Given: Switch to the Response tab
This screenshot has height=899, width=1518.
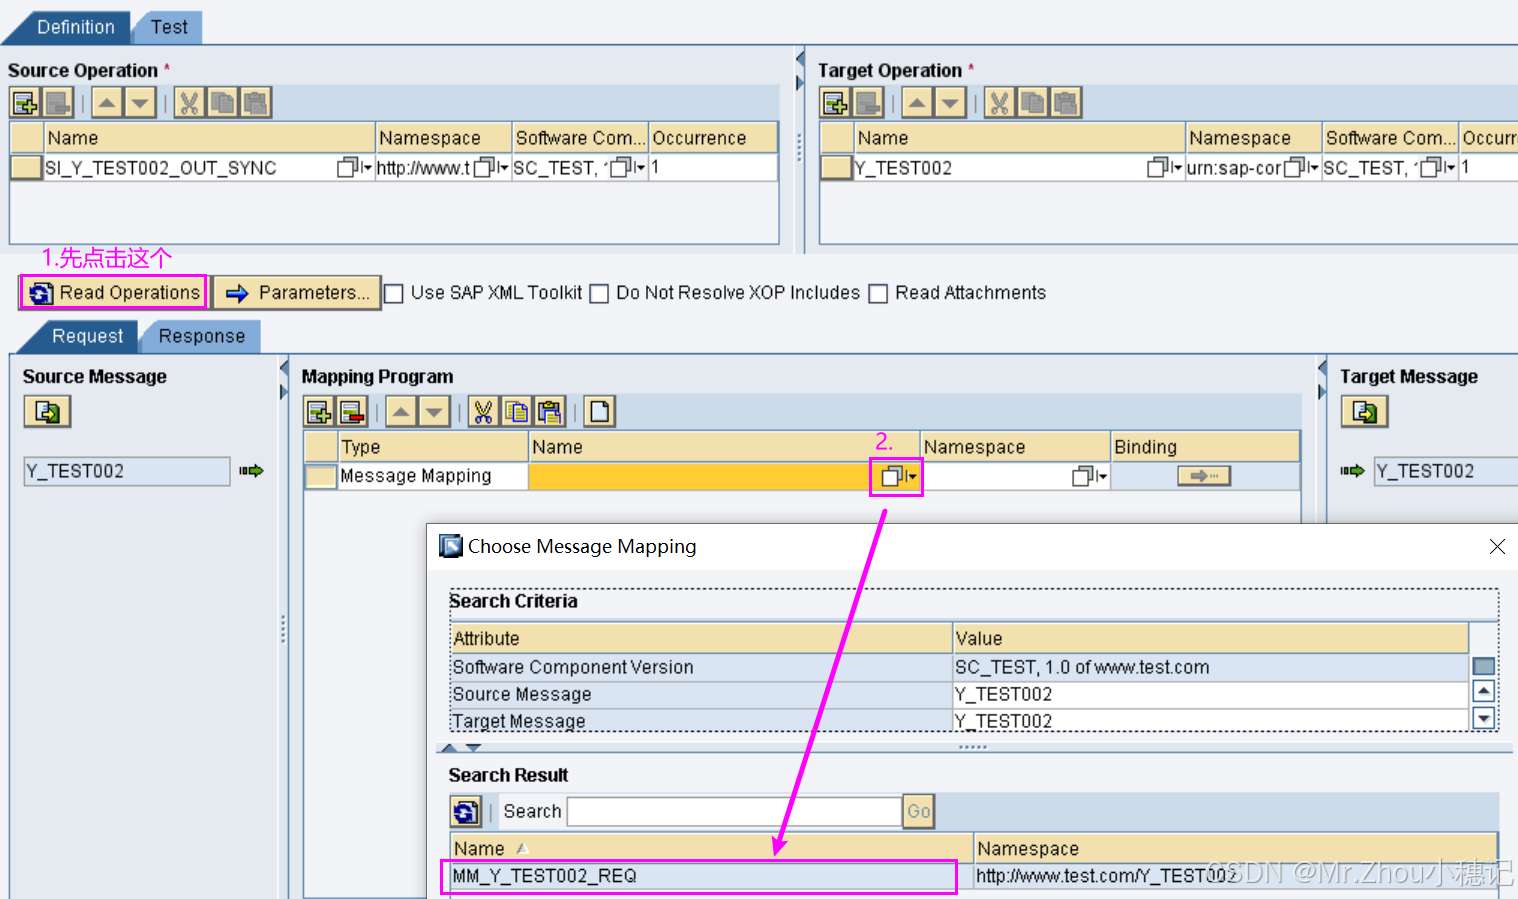Looking at the screenshot, I should [200, 336].
